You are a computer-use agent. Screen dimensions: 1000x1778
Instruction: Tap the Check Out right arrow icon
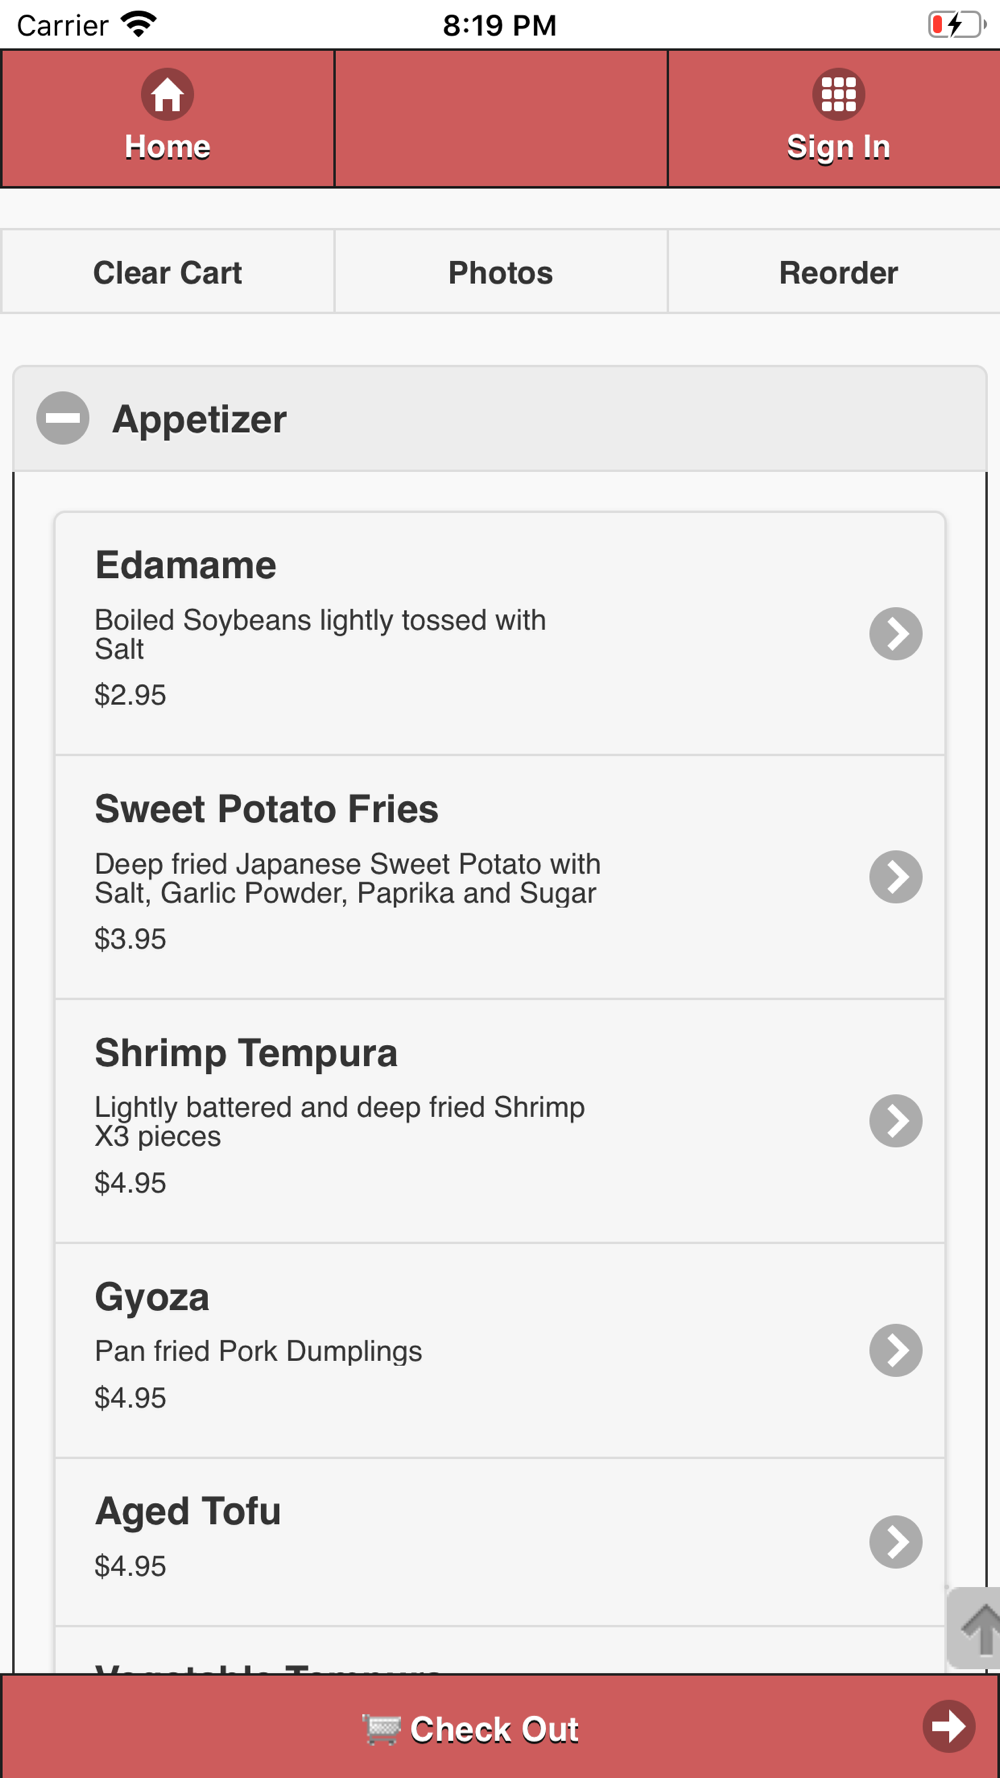tap(948, 1726)
